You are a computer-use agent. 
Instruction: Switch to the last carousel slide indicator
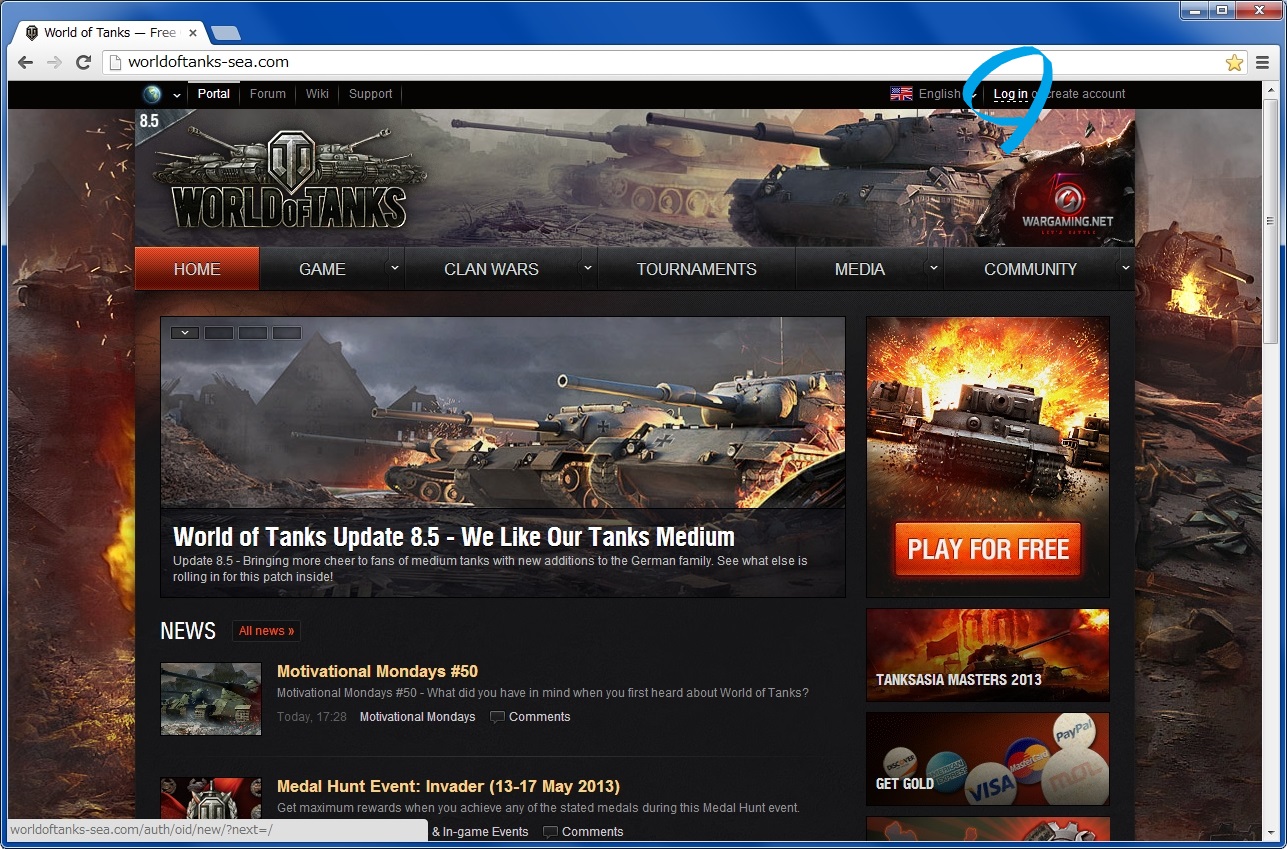tap(287, 333)
